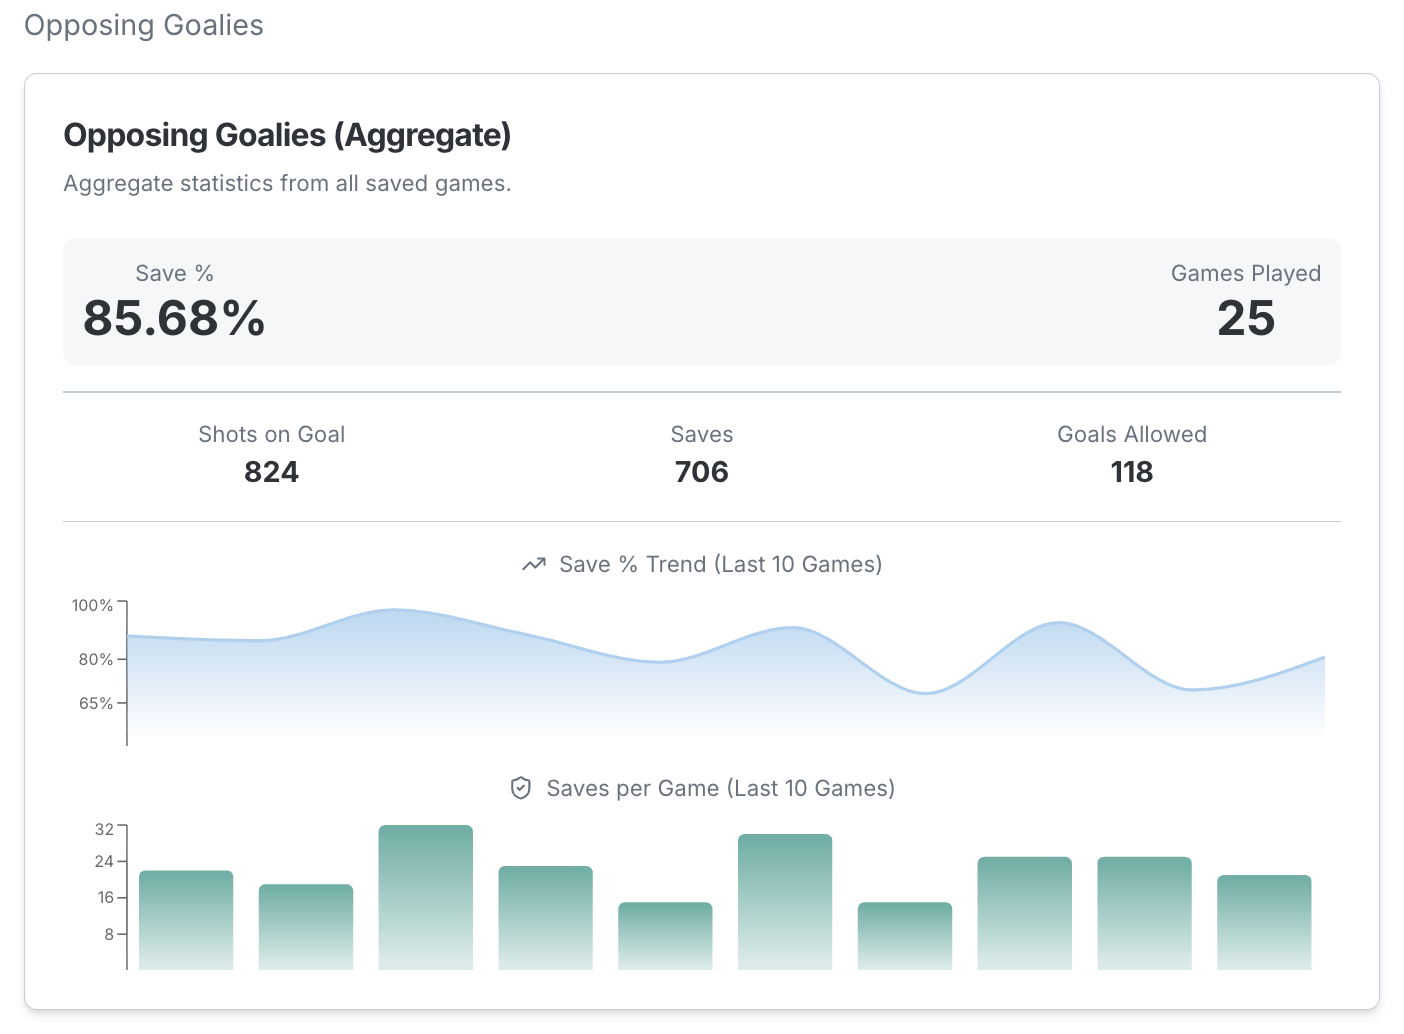Click the Saves per Game (Last 10 Games) title

pyautogui.click(x=720, y=789)
